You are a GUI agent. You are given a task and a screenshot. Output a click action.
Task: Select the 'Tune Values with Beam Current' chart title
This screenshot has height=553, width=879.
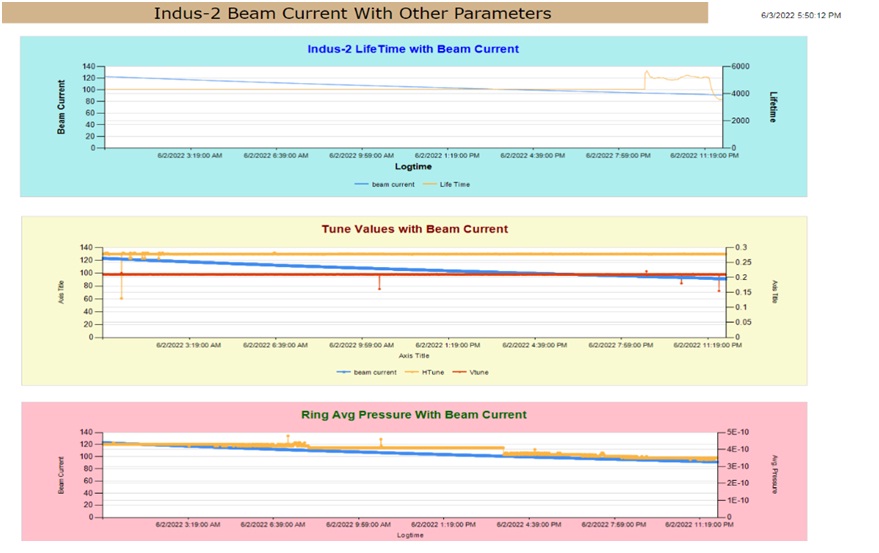pos(415,229)
